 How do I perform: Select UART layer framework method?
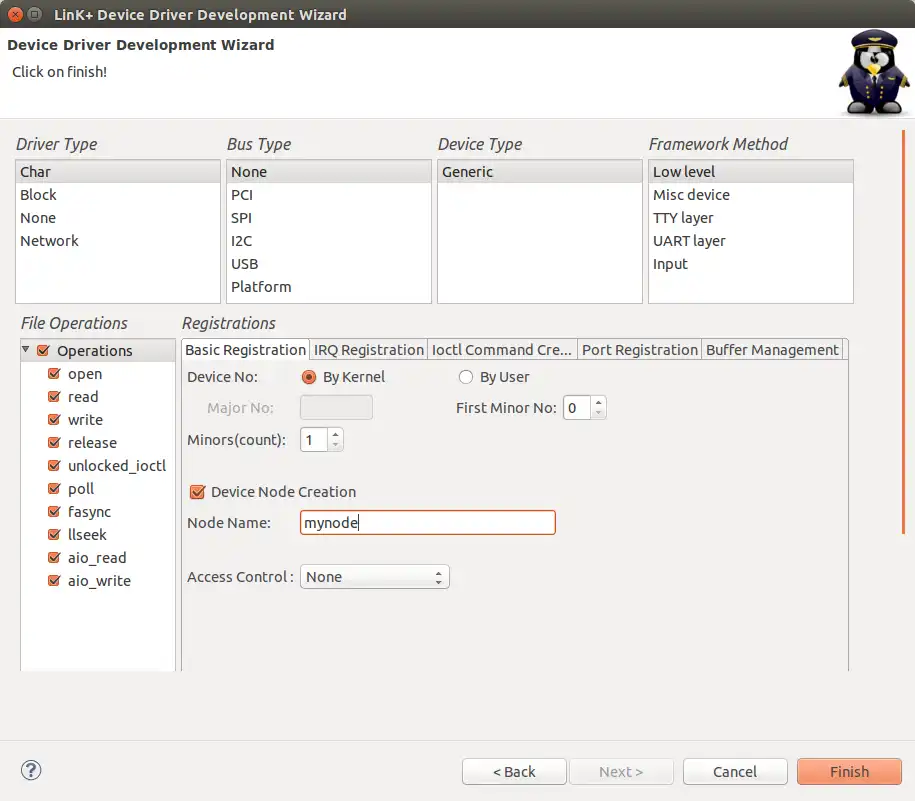[x=750, y=241]
